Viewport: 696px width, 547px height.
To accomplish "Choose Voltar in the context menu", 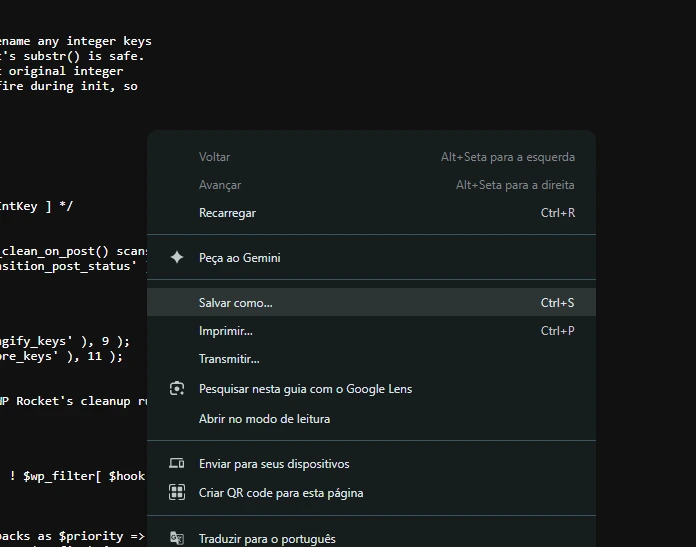I will pos(371,157).
